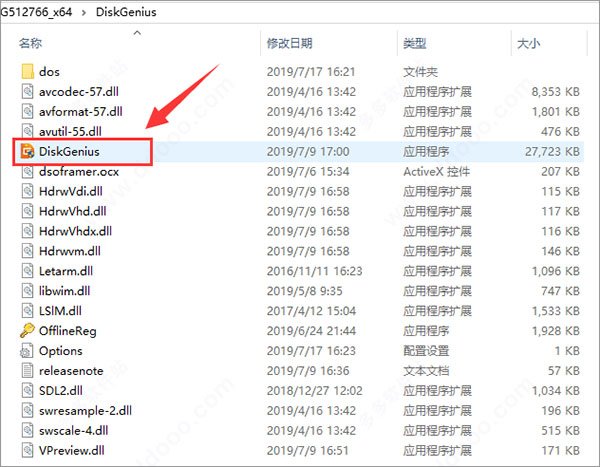Select the file name avutil-55.dll
The width and height of the screenshot is (600, 467).
click(x=70, y=131)
